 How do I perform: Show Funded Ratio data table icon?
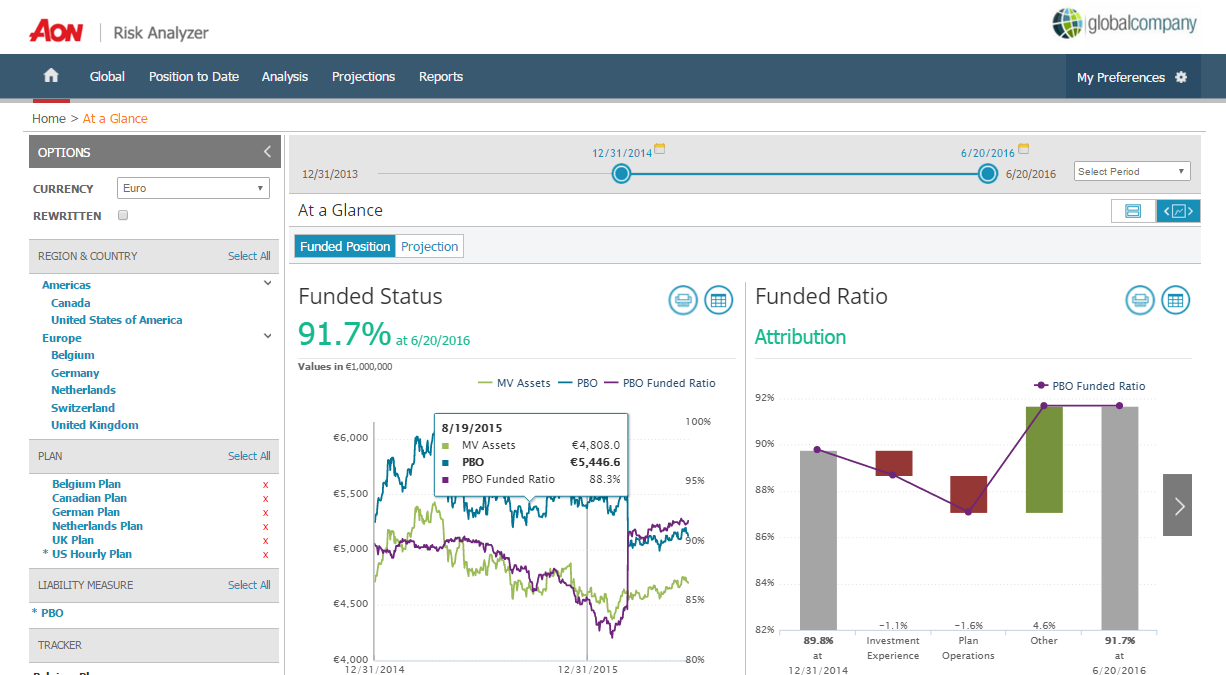1175,300
